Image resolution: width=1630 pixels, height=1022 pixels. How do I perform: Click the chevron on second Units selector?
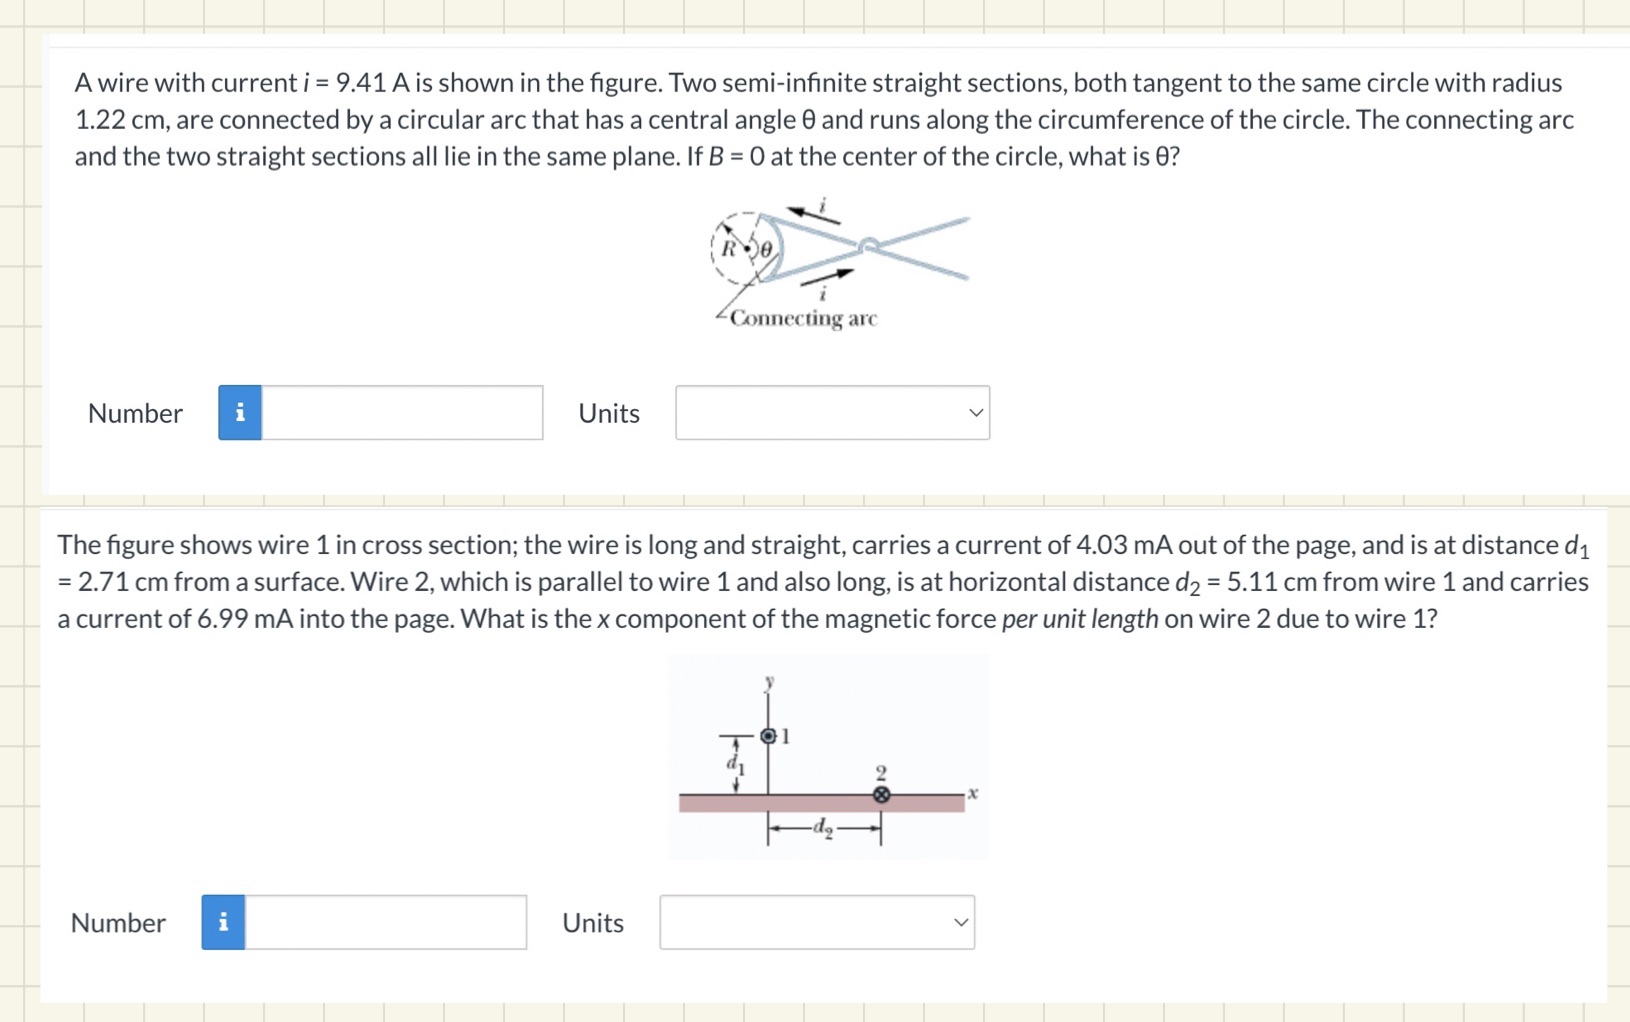(x=959, y=922)
